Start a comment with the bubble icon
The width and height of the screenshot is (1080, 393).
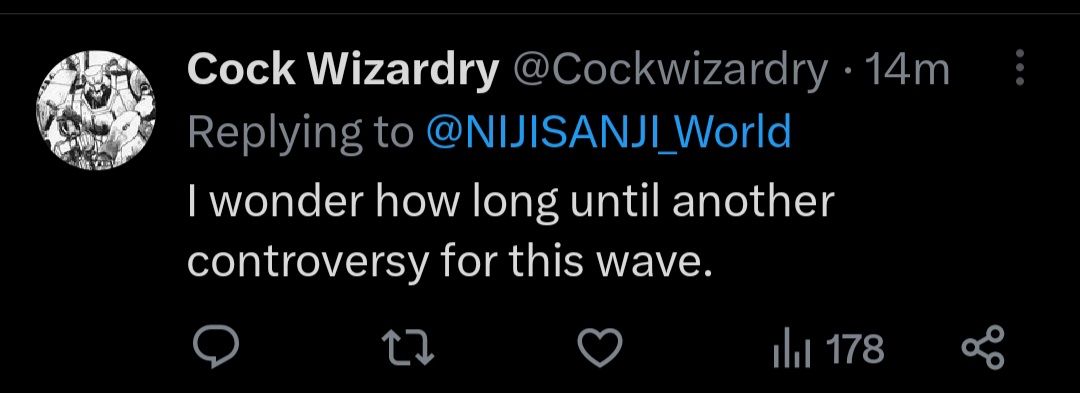point(216,348)
